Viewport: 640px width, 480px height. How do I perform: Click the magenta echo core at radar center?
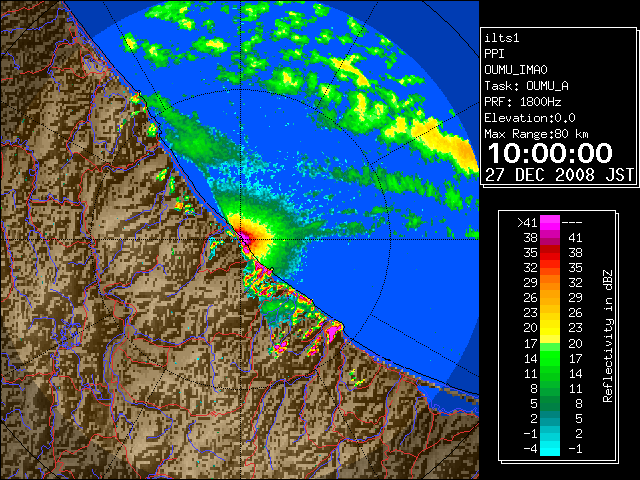point(247,238)
